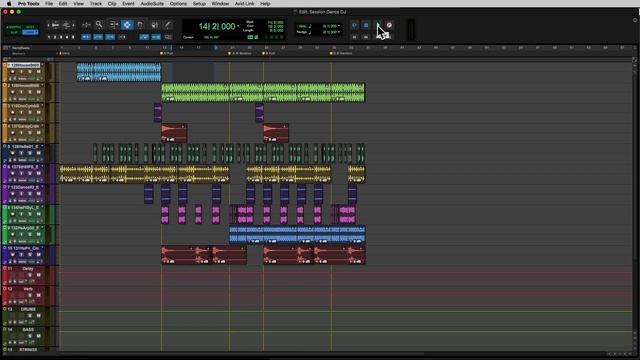Viewport: 640px width, 360px height.
Task: Click horizontal zoom in arrow button
Action: [73, 25]
